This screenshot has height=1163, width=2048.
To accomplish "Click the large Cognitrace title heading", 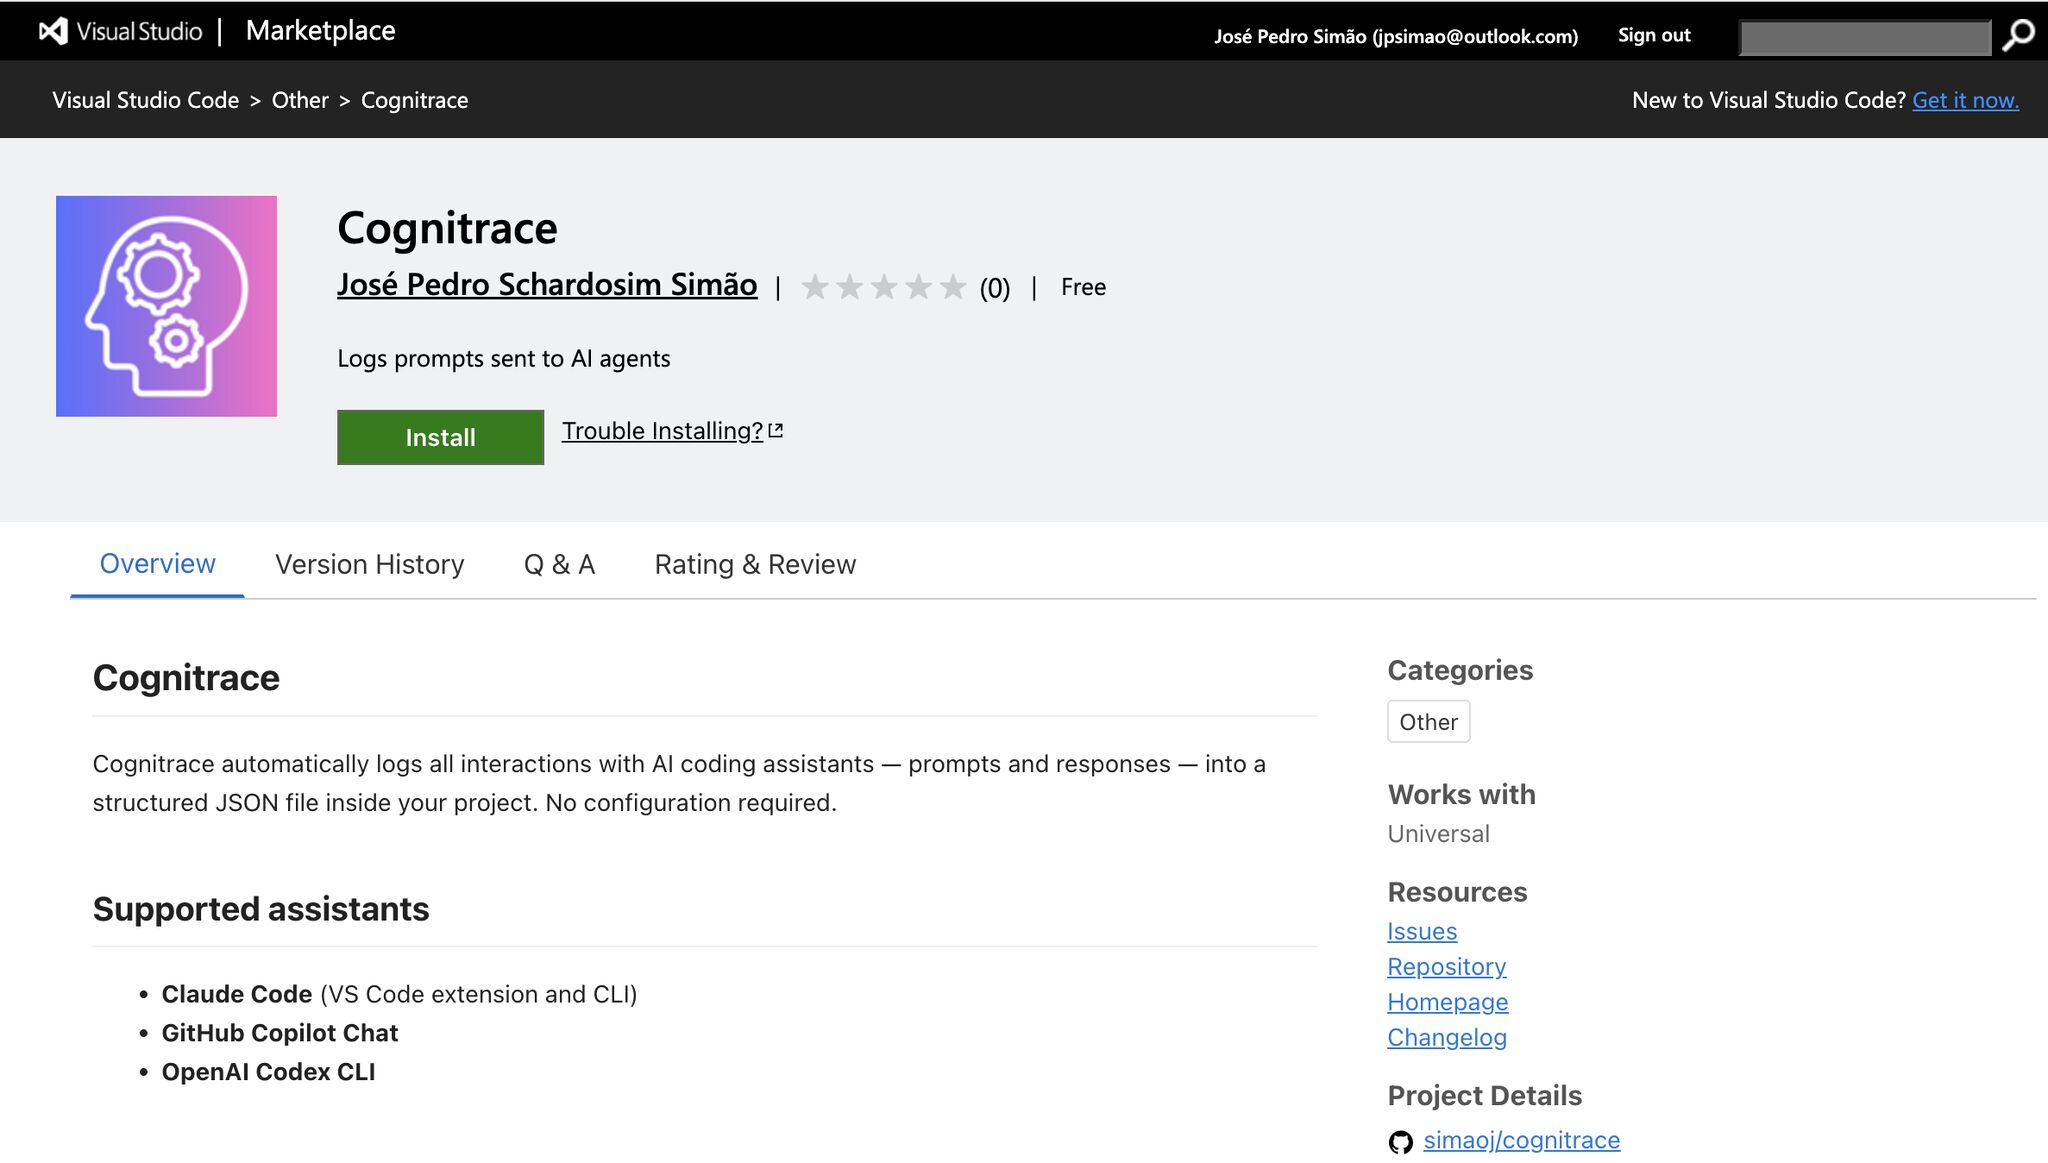I will tap(447, 228).
